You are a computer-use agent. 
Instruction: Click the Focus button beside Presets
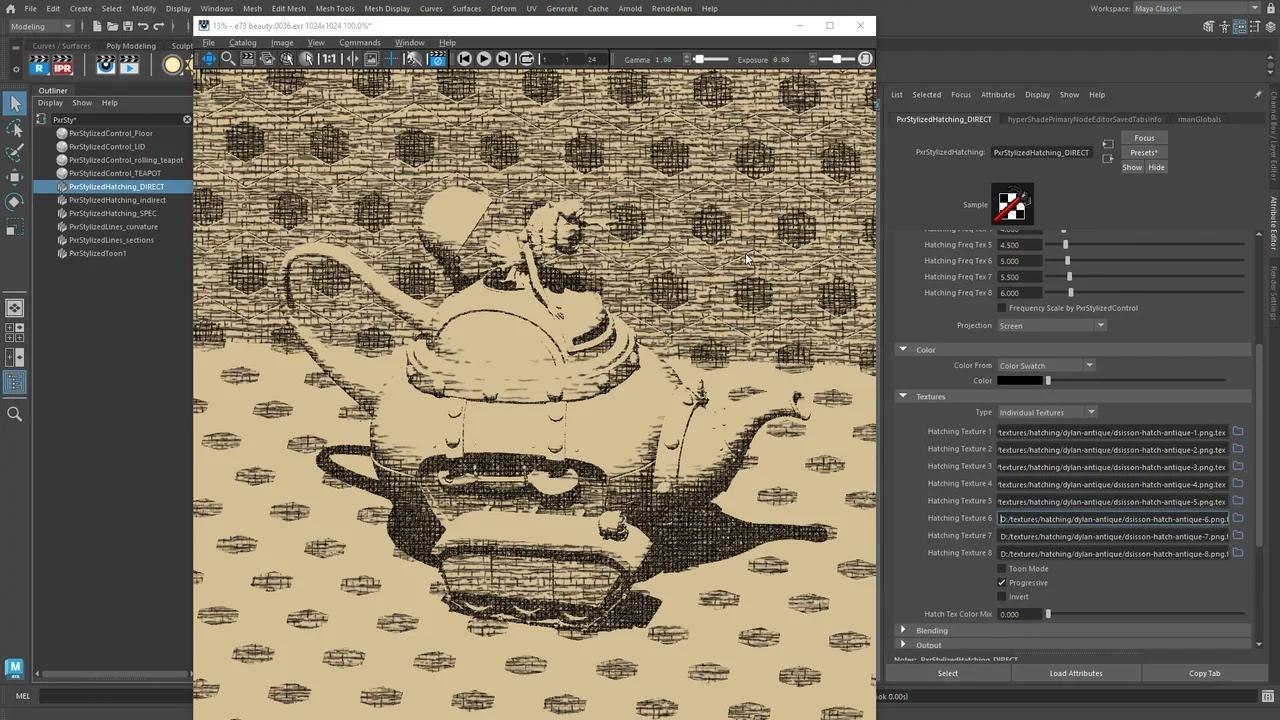click(x=1144, y=138)
